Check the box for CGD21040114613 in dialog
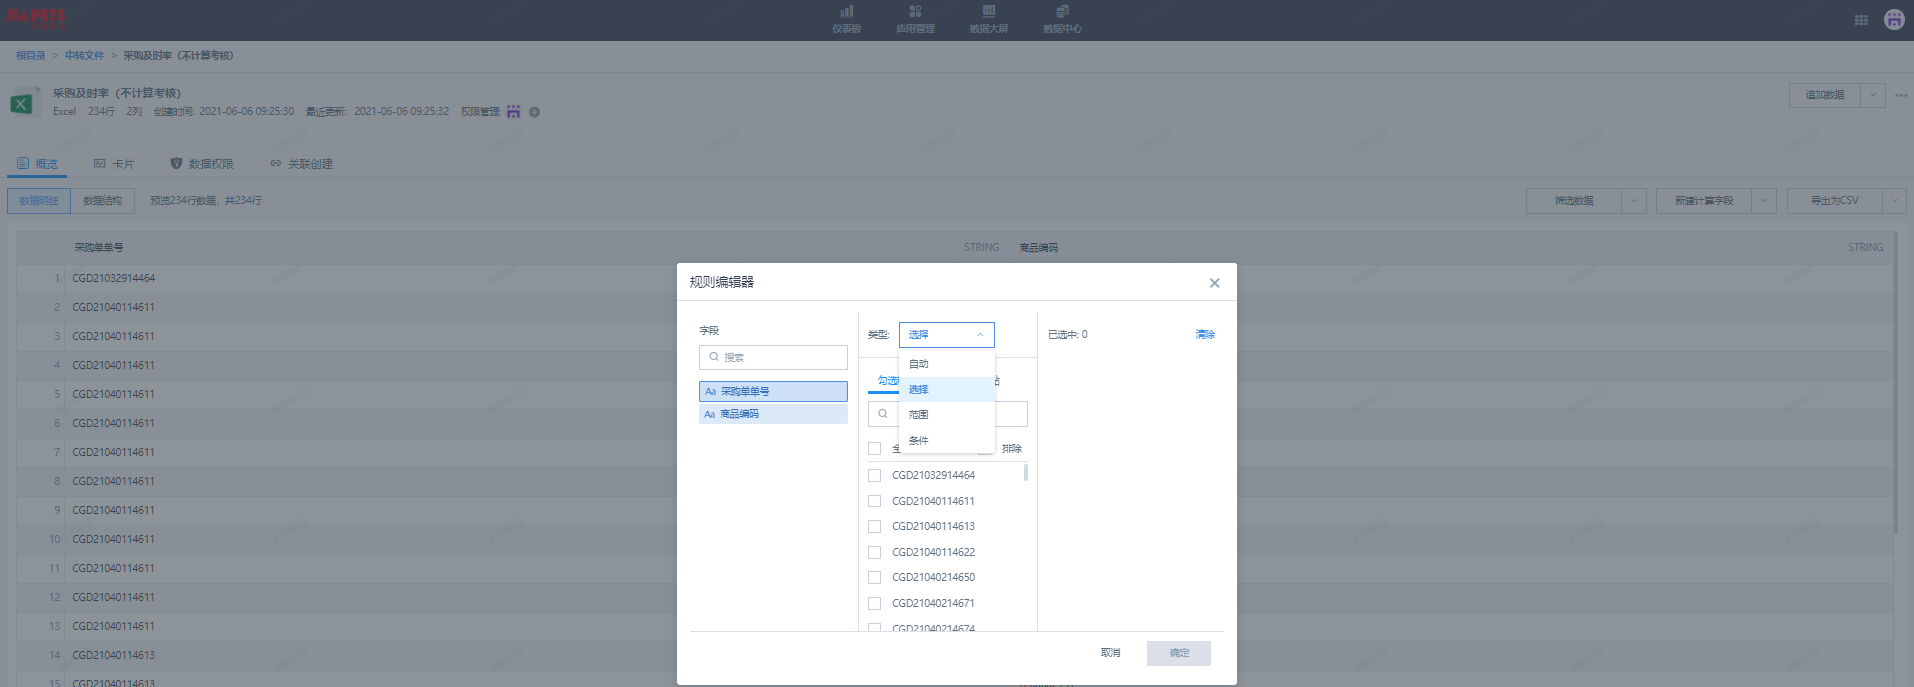The image size is (1914, 687). click(874, 526)
